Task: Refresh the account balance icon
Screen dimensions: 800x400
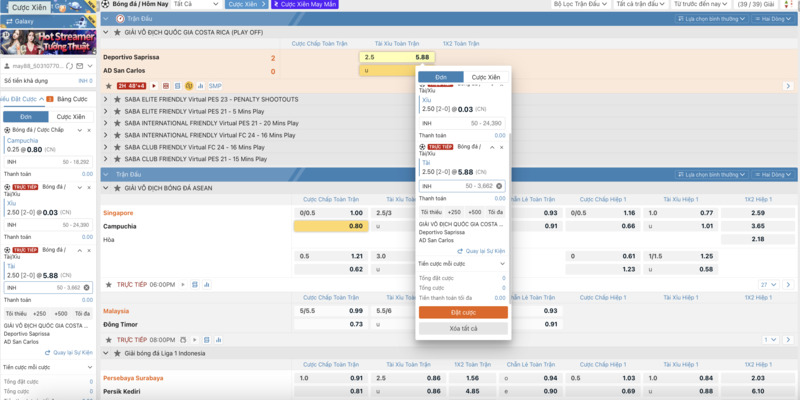Action: click(x=69, y=66)
